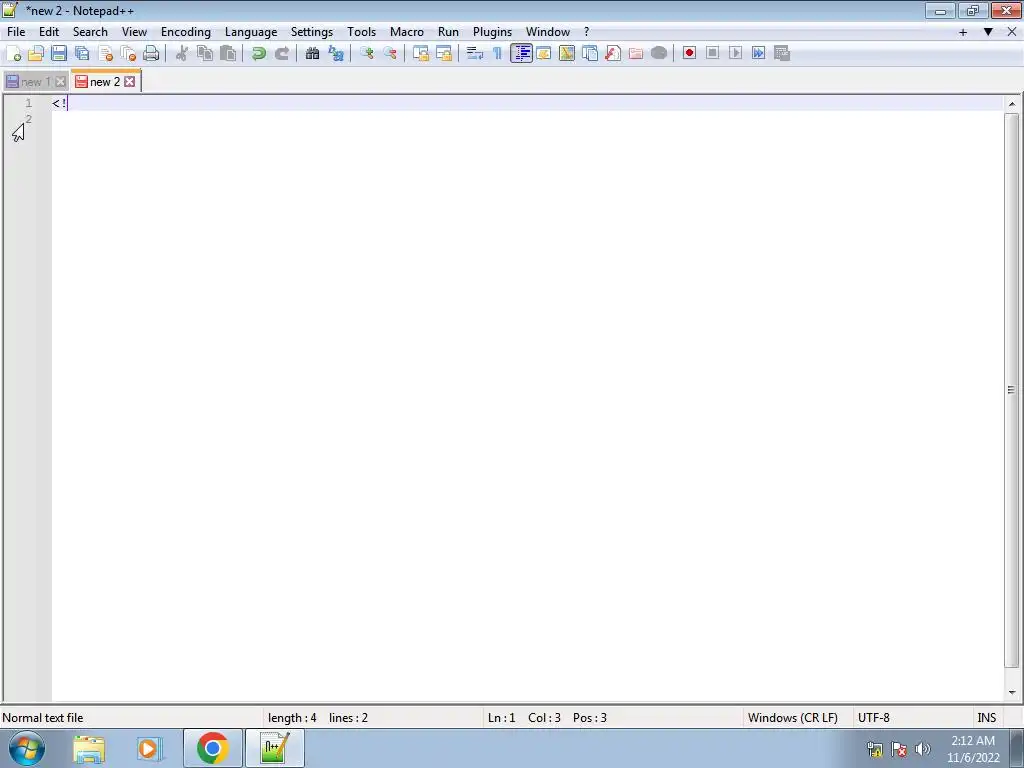Viewport: 1024px width, 768px height.
Task: Click UTF-8 encoding in status bar
Action: point(873,718)
